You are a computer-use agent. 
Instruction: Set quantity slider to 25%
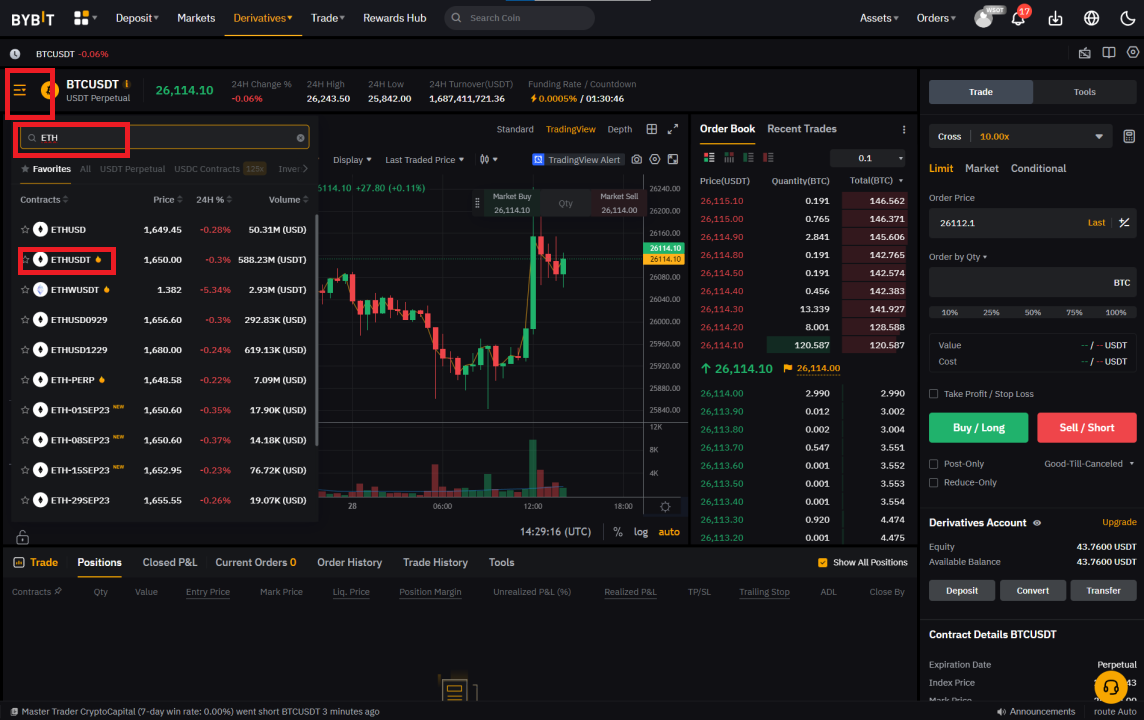click(x=991, y=312)
